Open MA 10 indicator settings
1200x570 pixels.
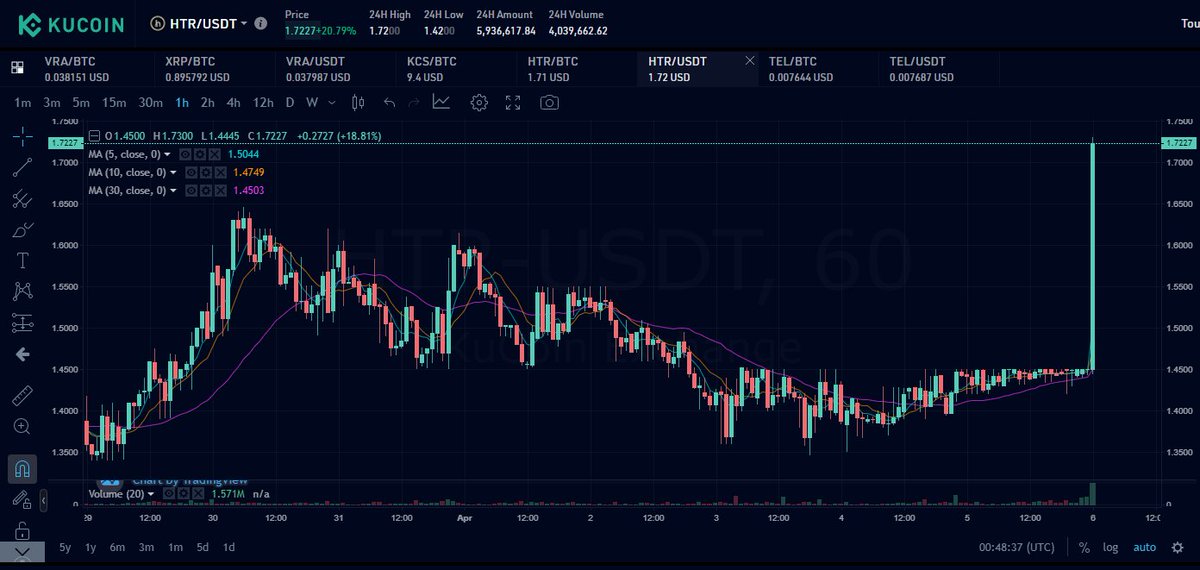click(204, 172)
